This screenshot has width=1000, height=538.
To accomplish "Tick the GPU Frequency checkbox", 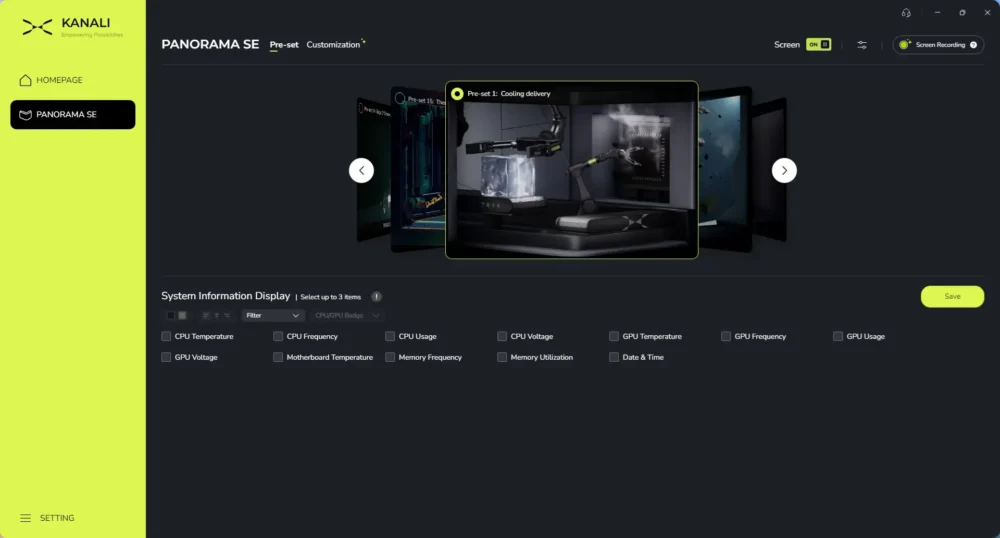I will click(x=726, y=337).
